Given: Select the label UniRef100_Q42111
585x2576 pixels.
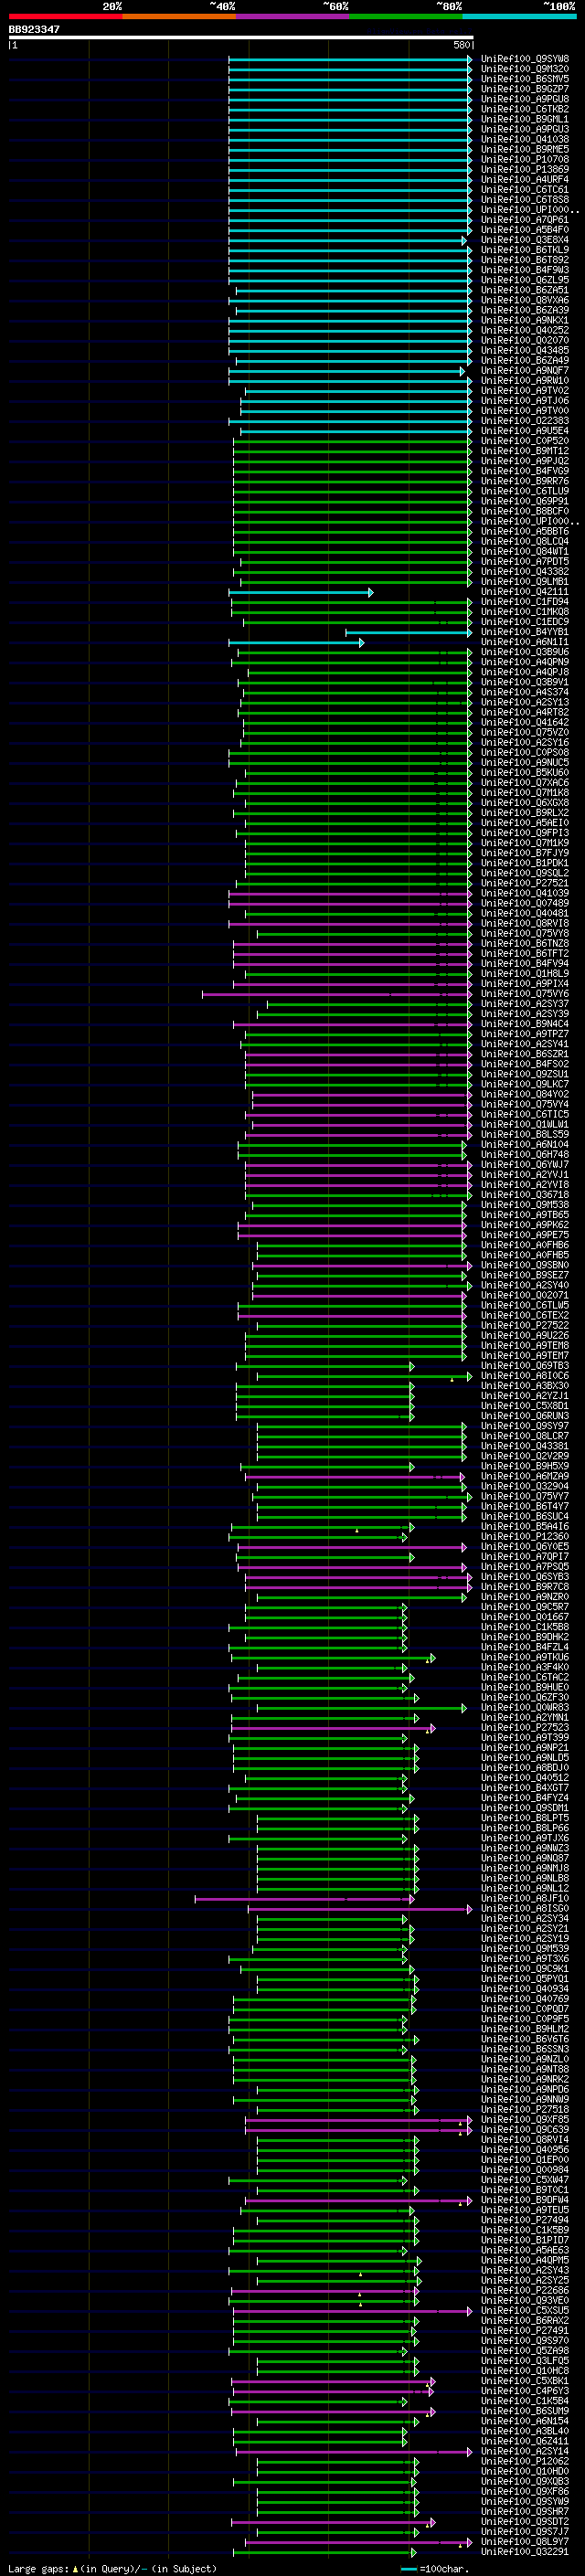Looking at the screenshot, I should click(x=525, y=593).
